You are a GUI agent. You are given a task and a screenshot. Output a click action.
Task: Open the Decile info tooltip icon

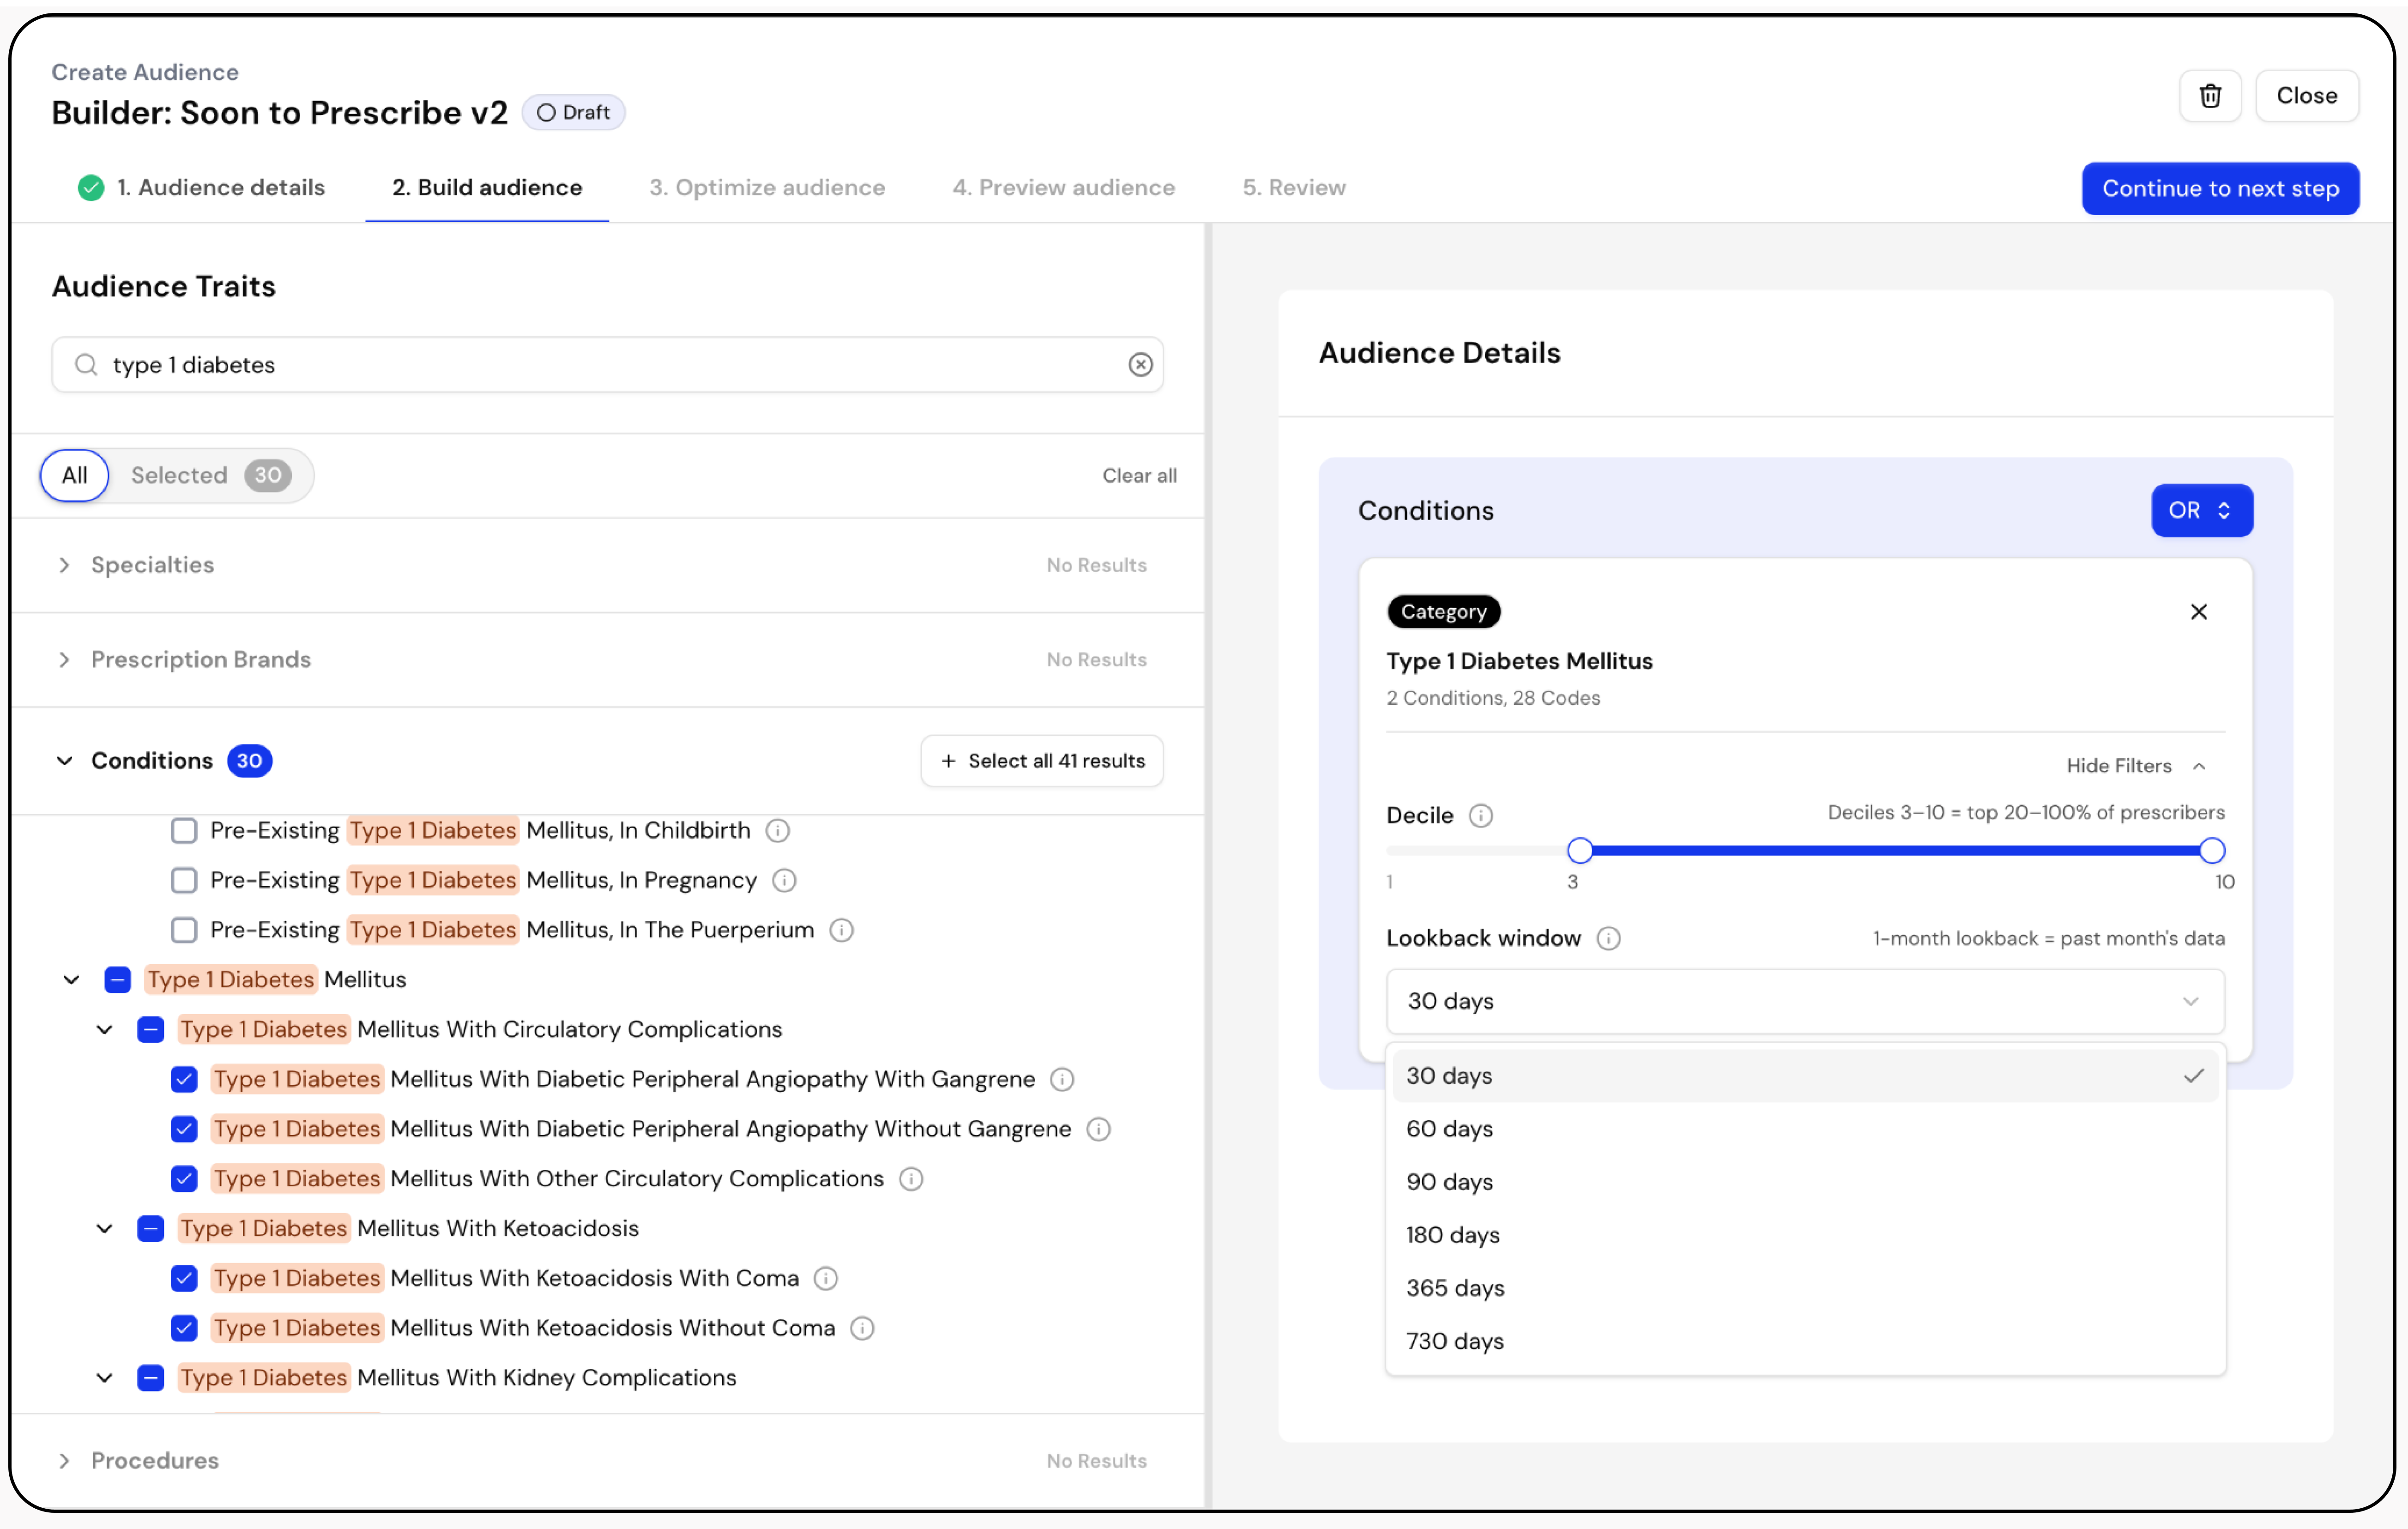[1480, 816]
